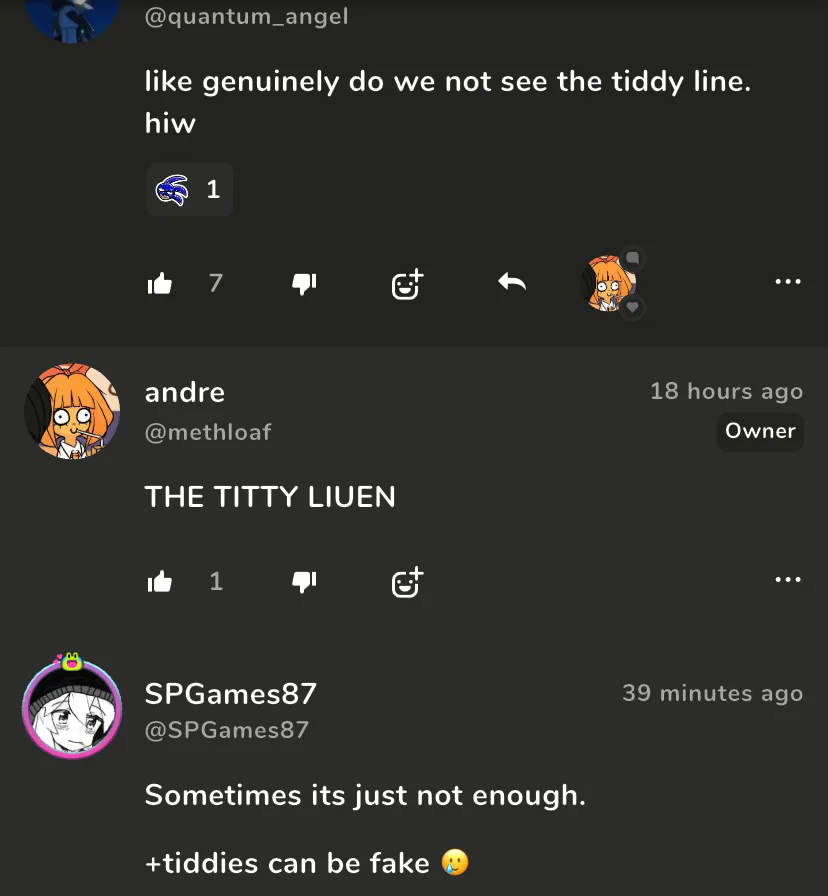Like andre's THE TITTY LIUEN comment
Image resolution: width=828 pixels, height=896 pixels.
(x=159, y=582)
